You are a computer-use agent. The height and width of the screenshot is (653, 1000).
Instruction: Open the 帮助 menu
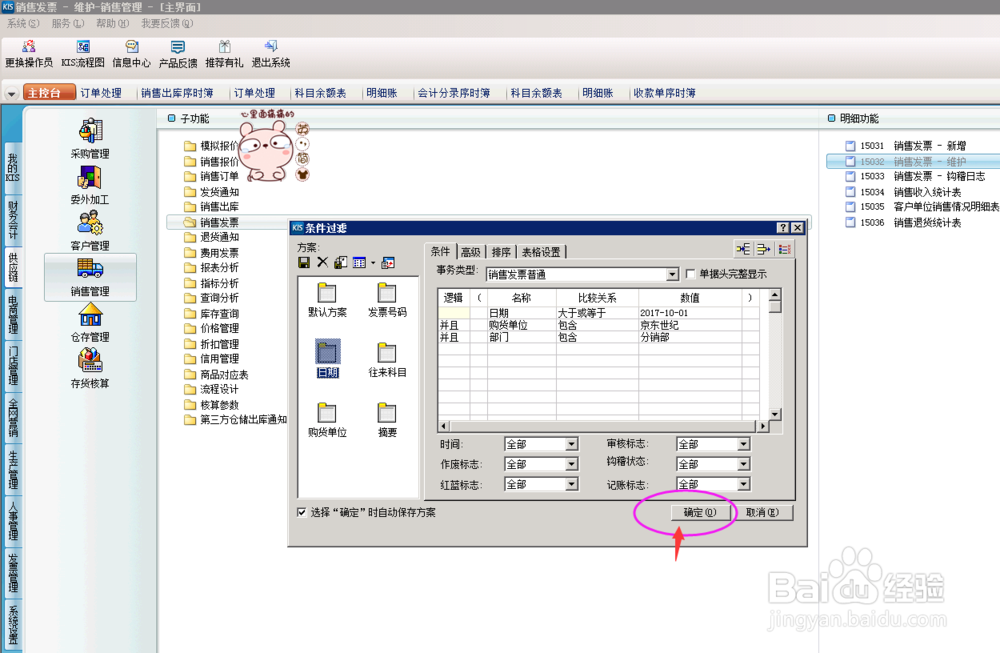pos(112,24)
